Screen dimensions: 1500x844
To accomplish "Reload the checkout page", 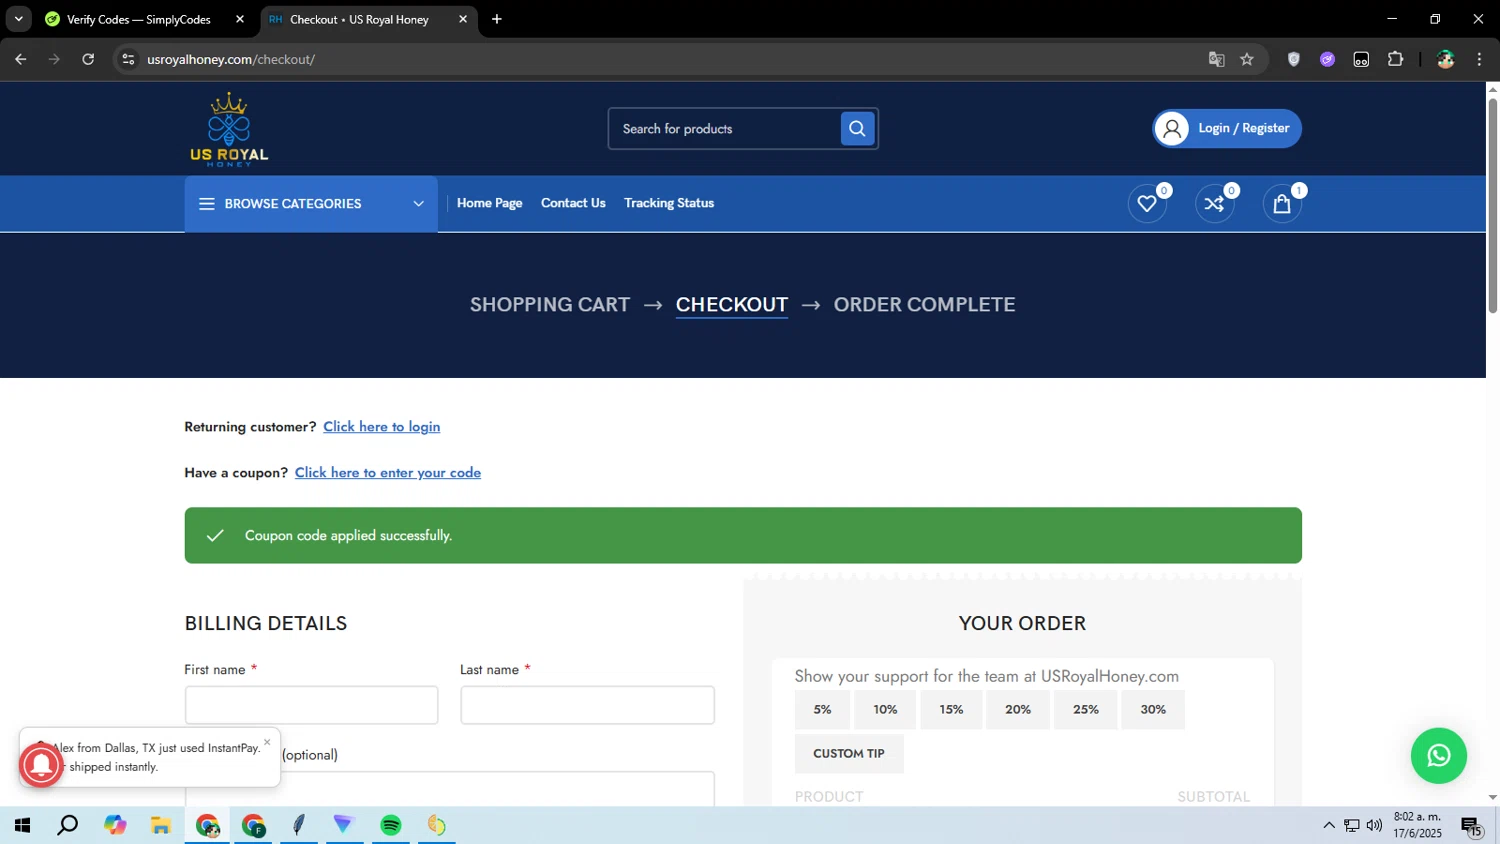I will tap(88, 59).
